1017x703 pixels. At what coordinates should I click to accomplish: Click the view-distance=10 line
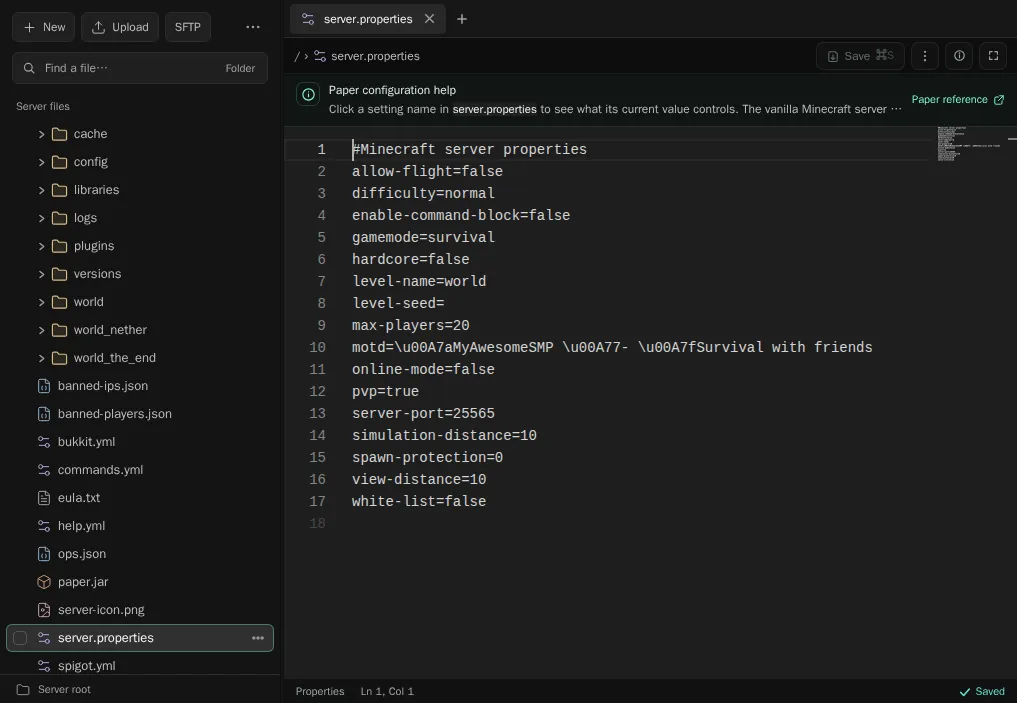pos(419,480)
